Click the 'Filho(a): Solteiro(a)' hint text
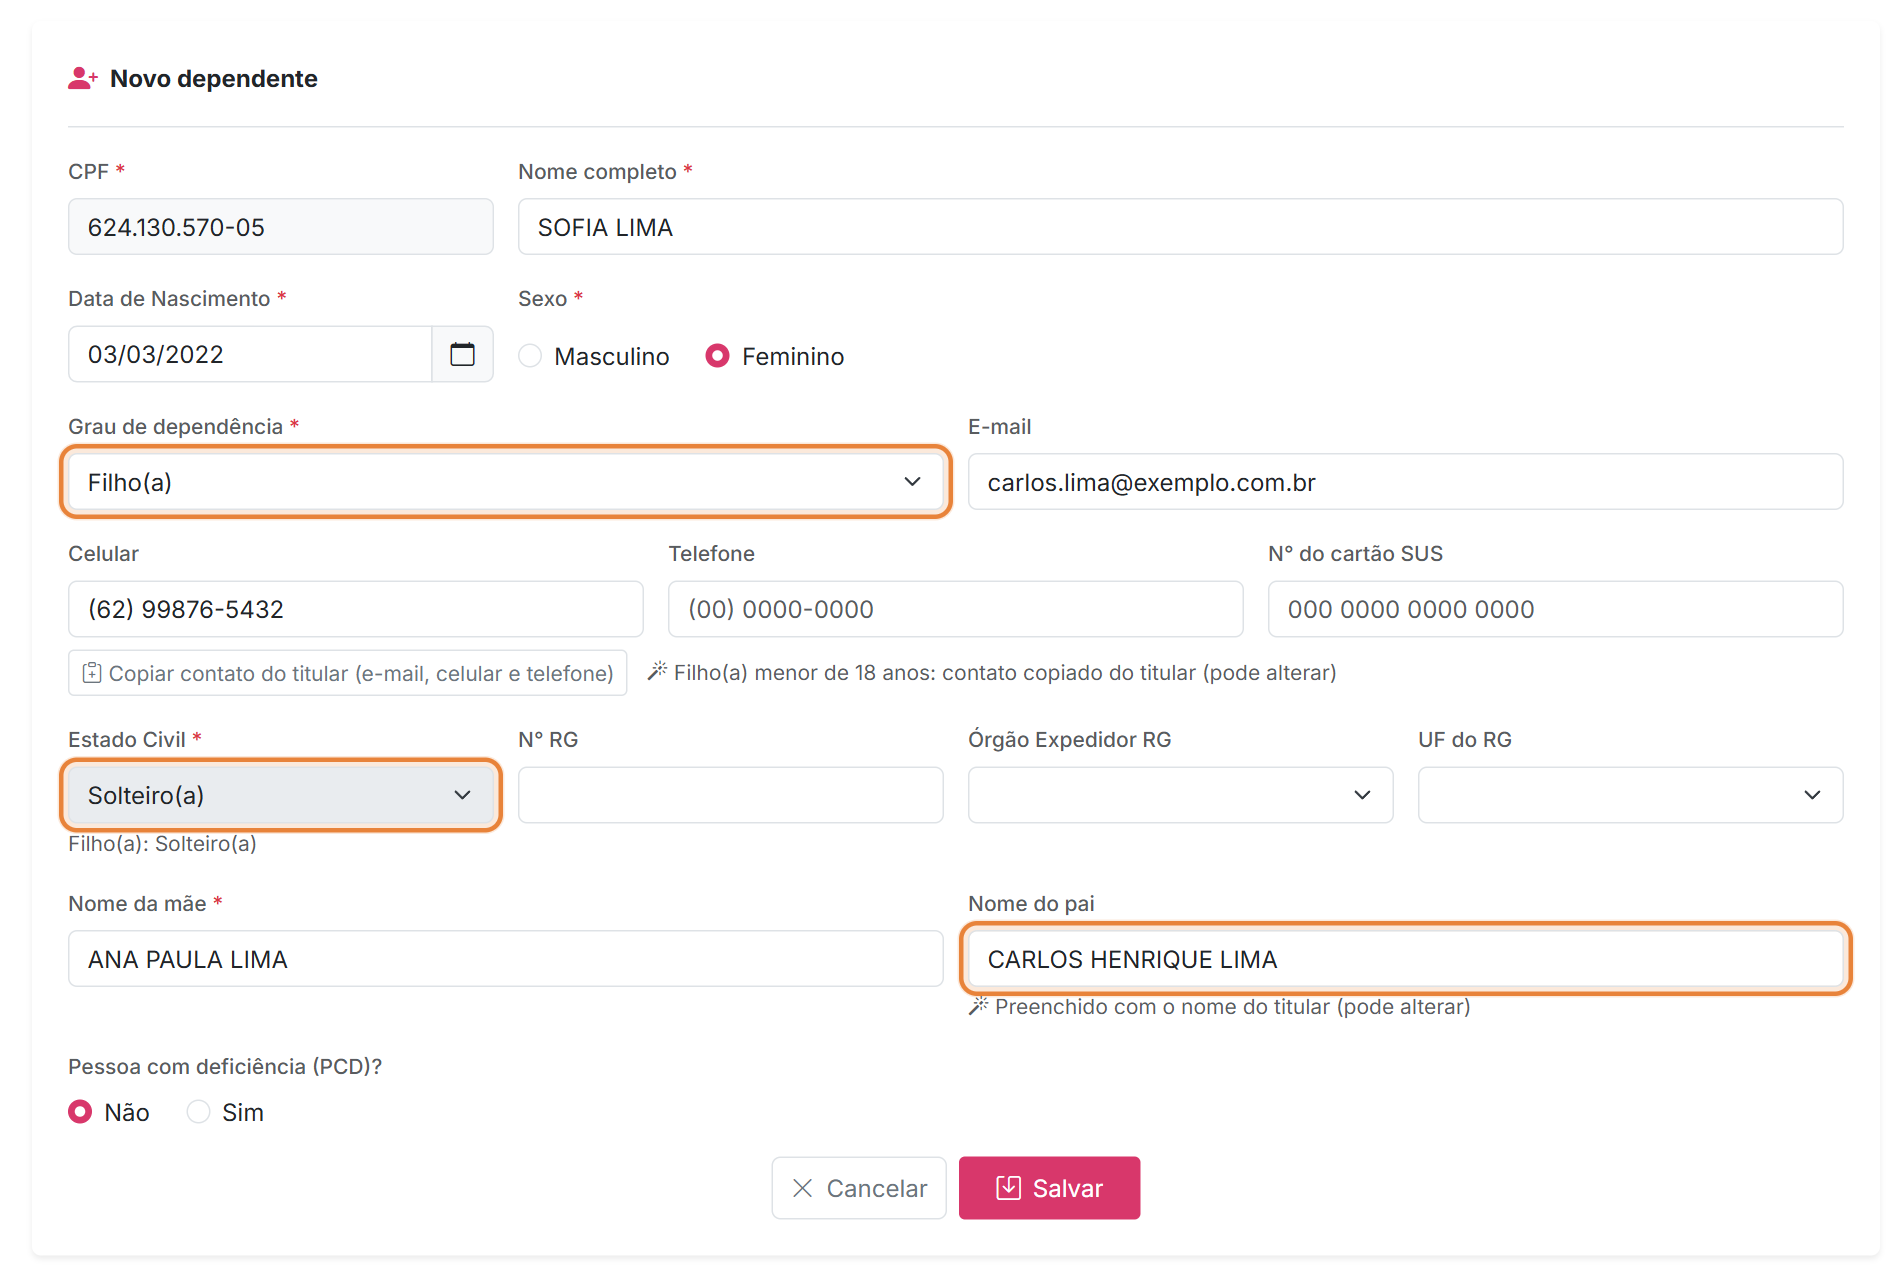This screenshot has height=1277, width=1890. click(x=162, y=844)
